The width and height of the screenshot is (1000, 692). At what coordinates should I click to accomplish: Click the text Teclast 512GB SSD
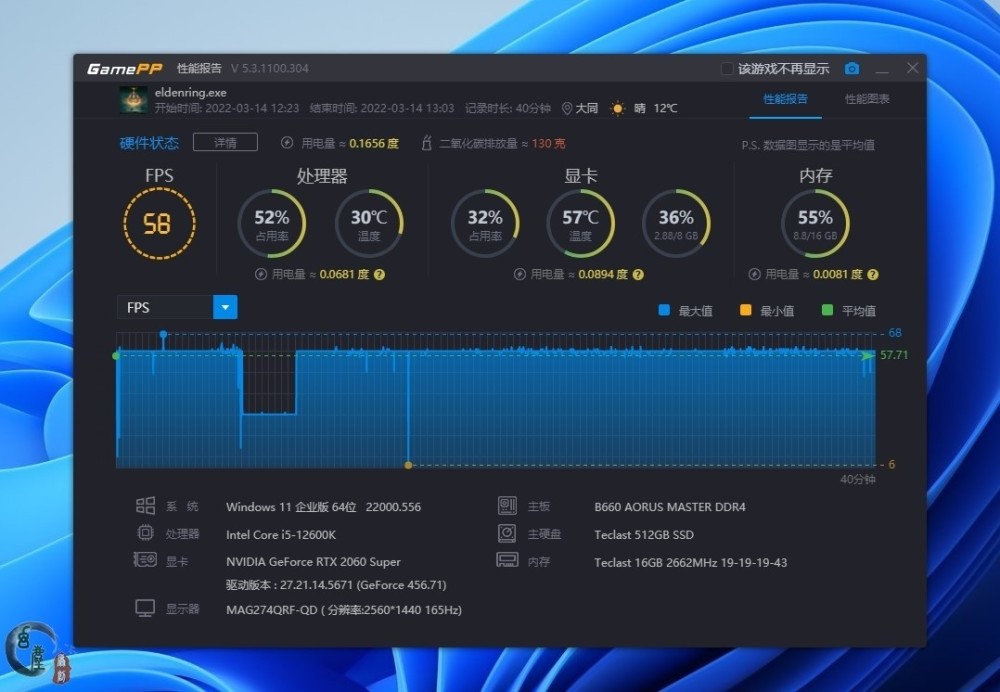point(643,534)
